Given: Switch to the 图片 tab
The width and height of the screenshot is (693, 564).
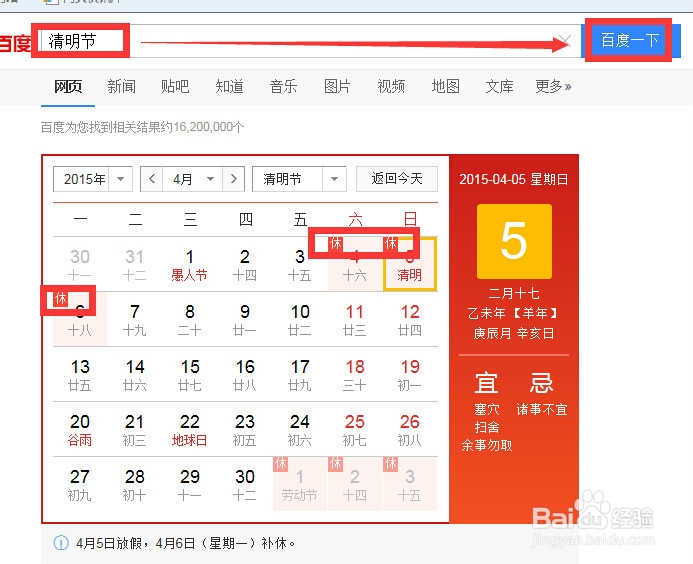Looking at the screenshot, I should point(337,86).
